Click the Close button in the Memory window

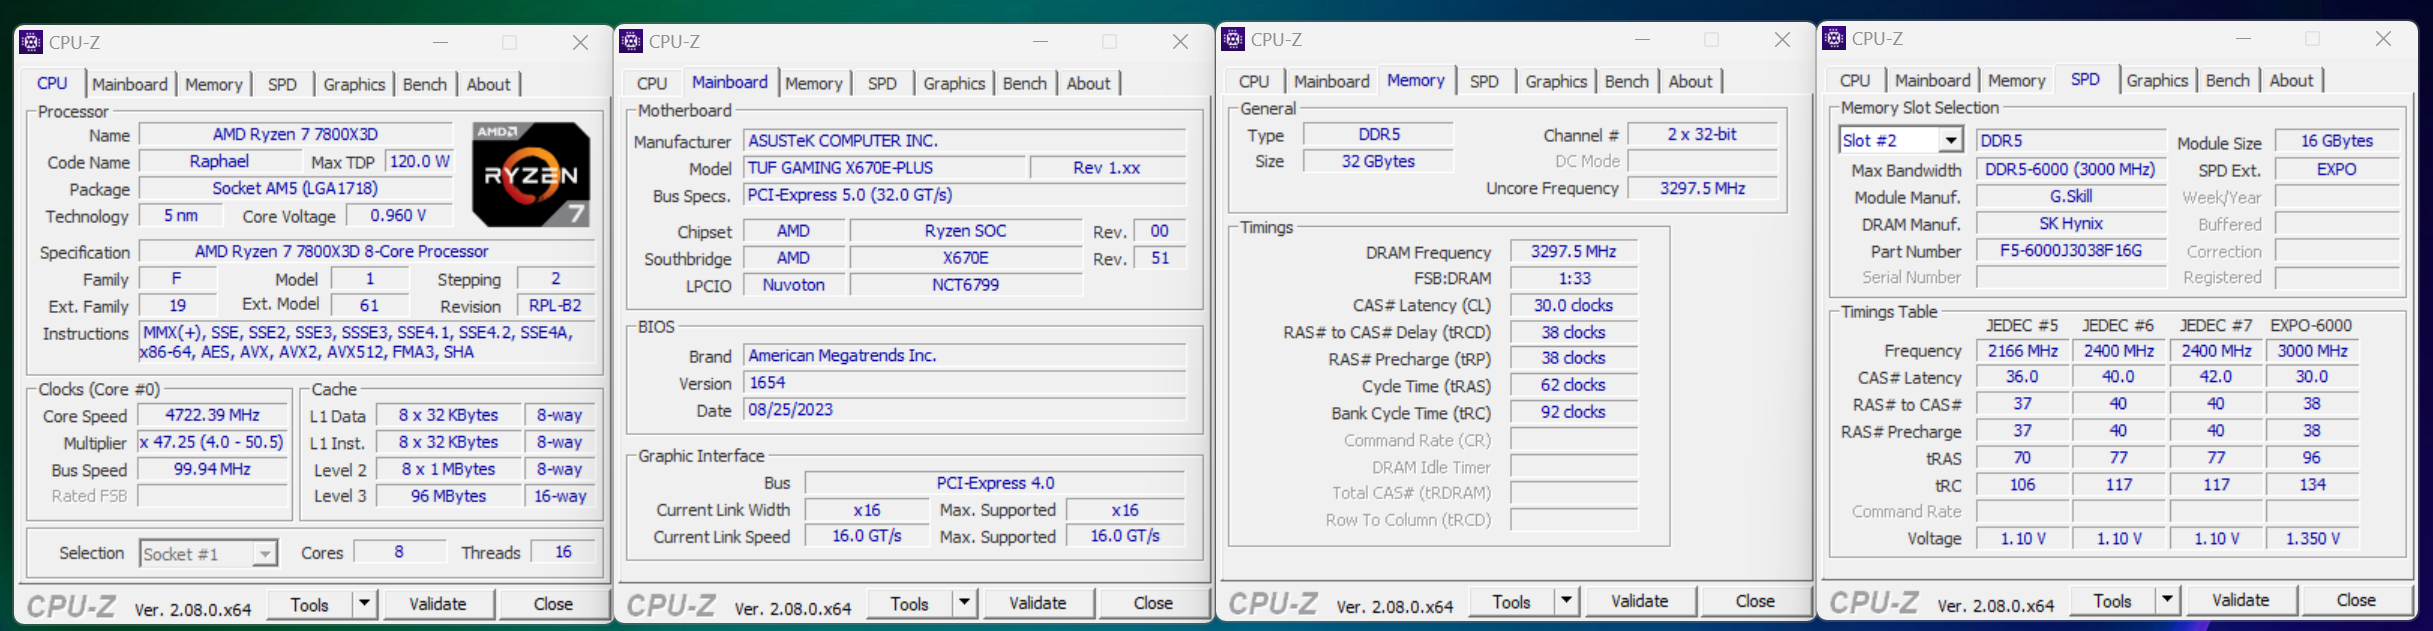pos(1755,601)
